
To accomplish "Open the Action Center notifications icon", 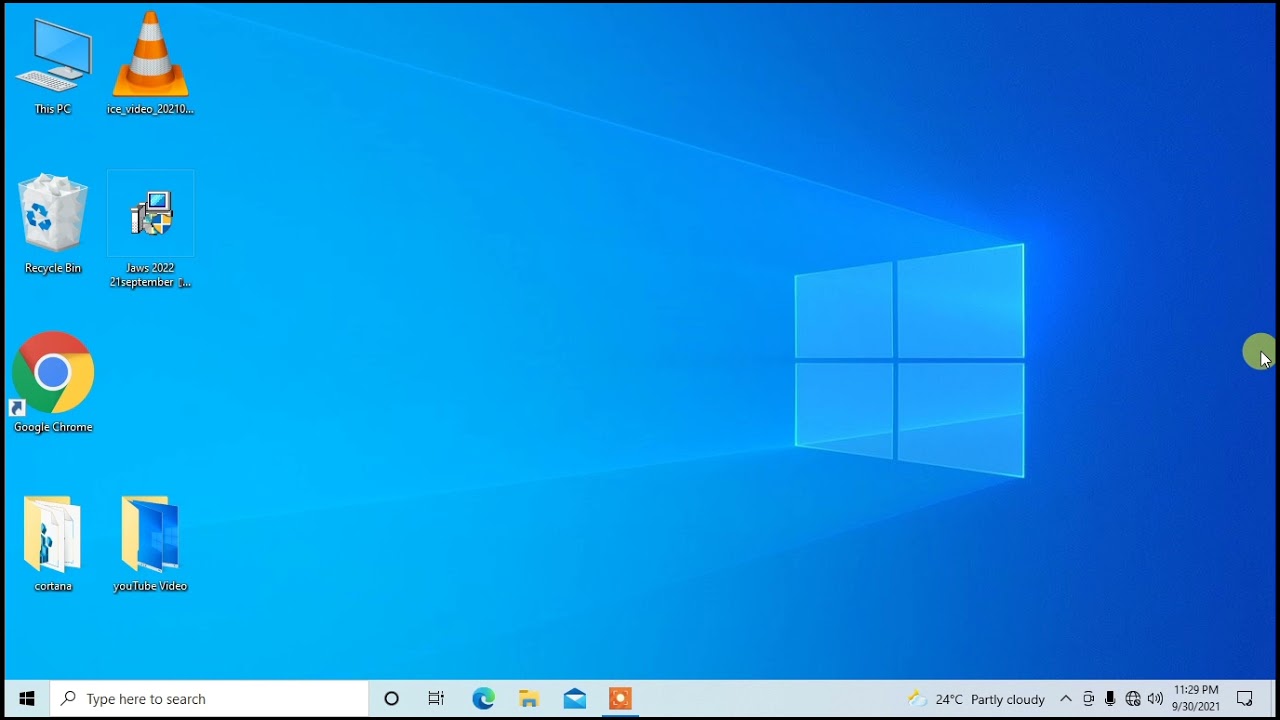I will point(1245,699).
